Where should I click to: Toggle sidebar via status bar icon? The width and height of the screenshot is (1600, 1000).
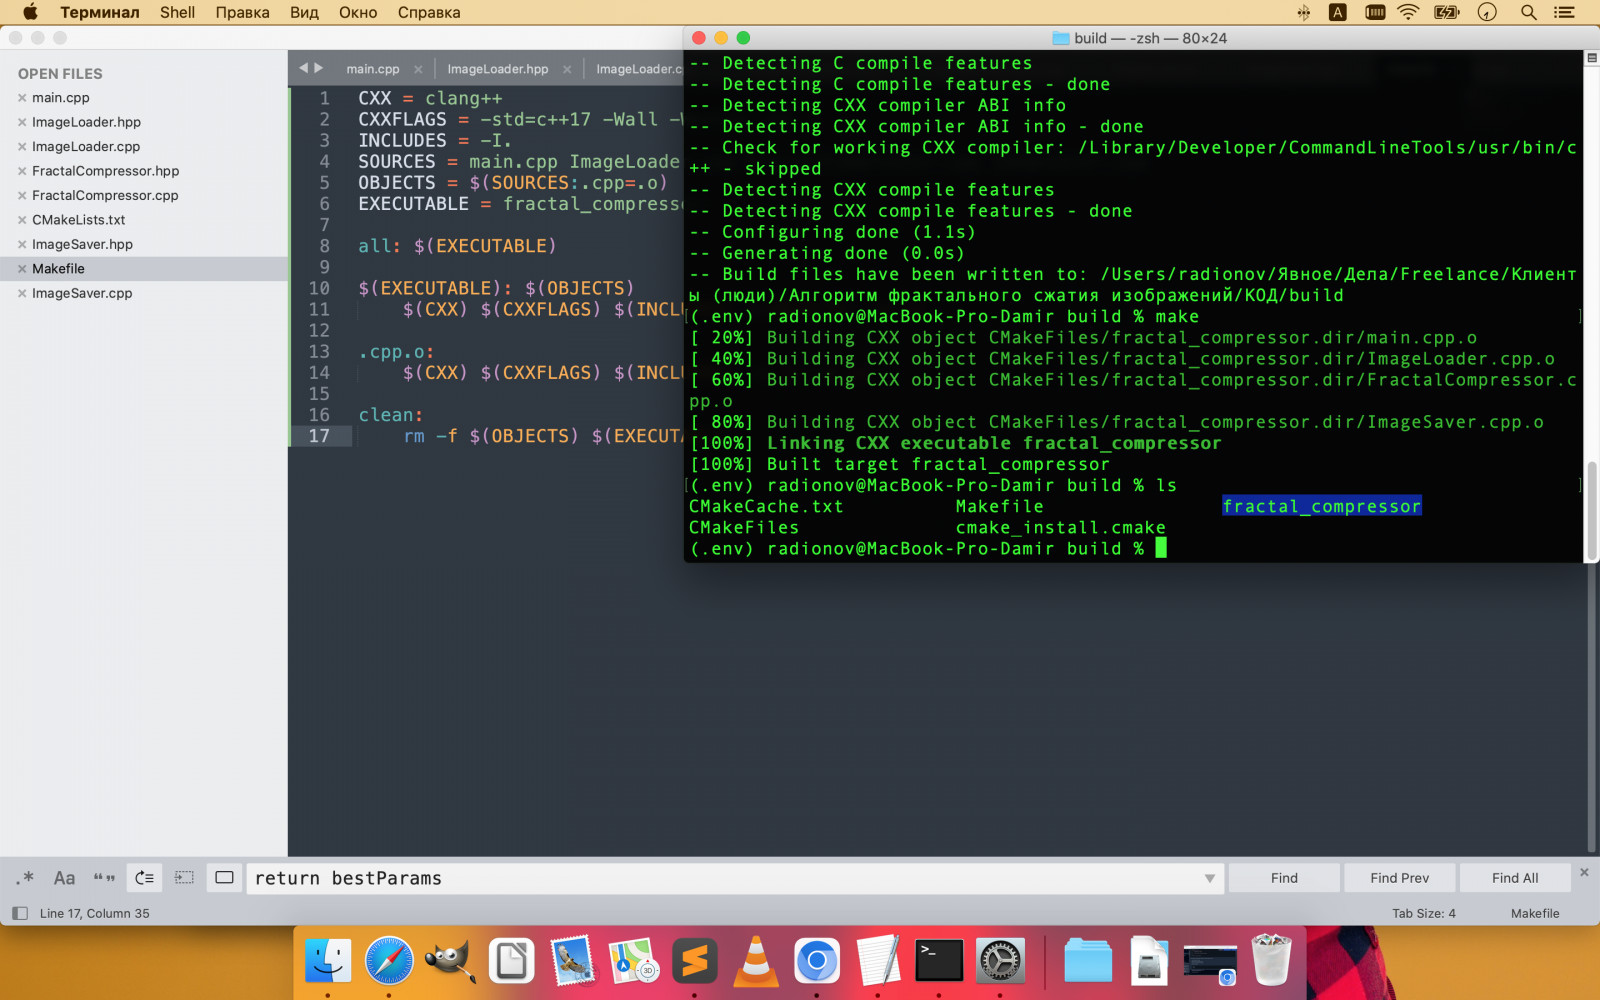click(19, 913)
